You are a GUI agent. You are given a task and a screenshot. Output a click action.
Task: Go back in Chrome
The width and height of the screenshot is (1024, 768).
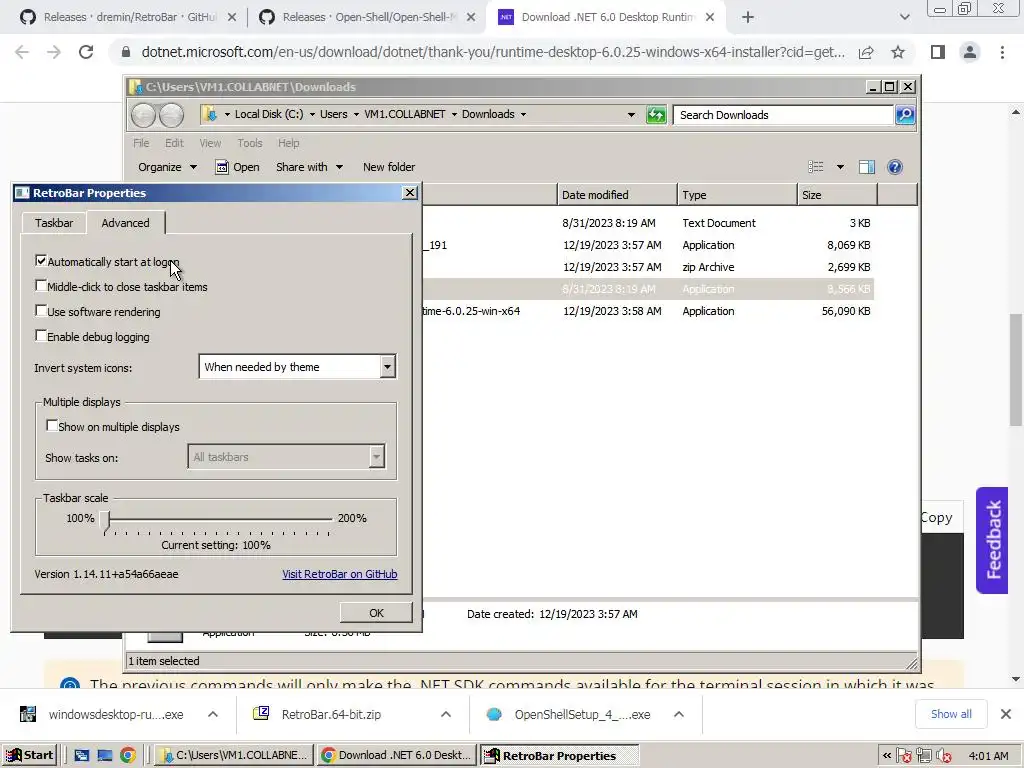tap(22, 52)
